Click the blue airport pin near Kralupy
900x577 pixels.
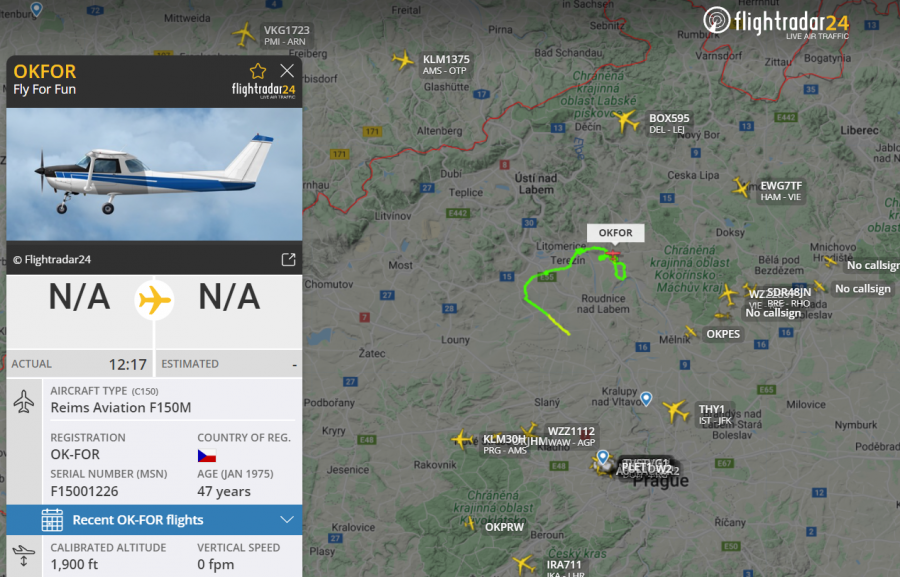[646, 398]
